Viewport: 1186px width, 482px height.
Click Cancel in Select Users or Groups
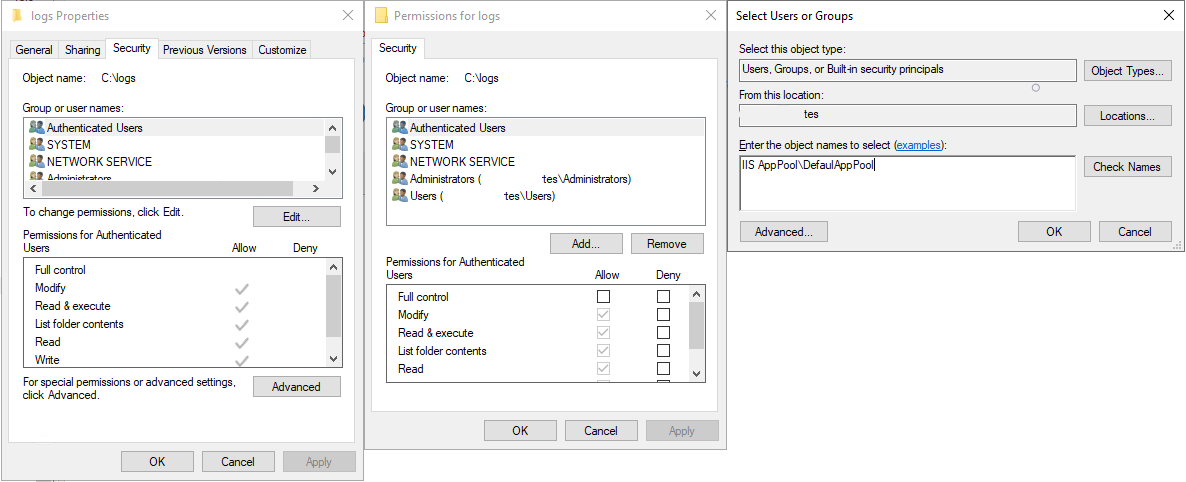tap(1135, 232)
